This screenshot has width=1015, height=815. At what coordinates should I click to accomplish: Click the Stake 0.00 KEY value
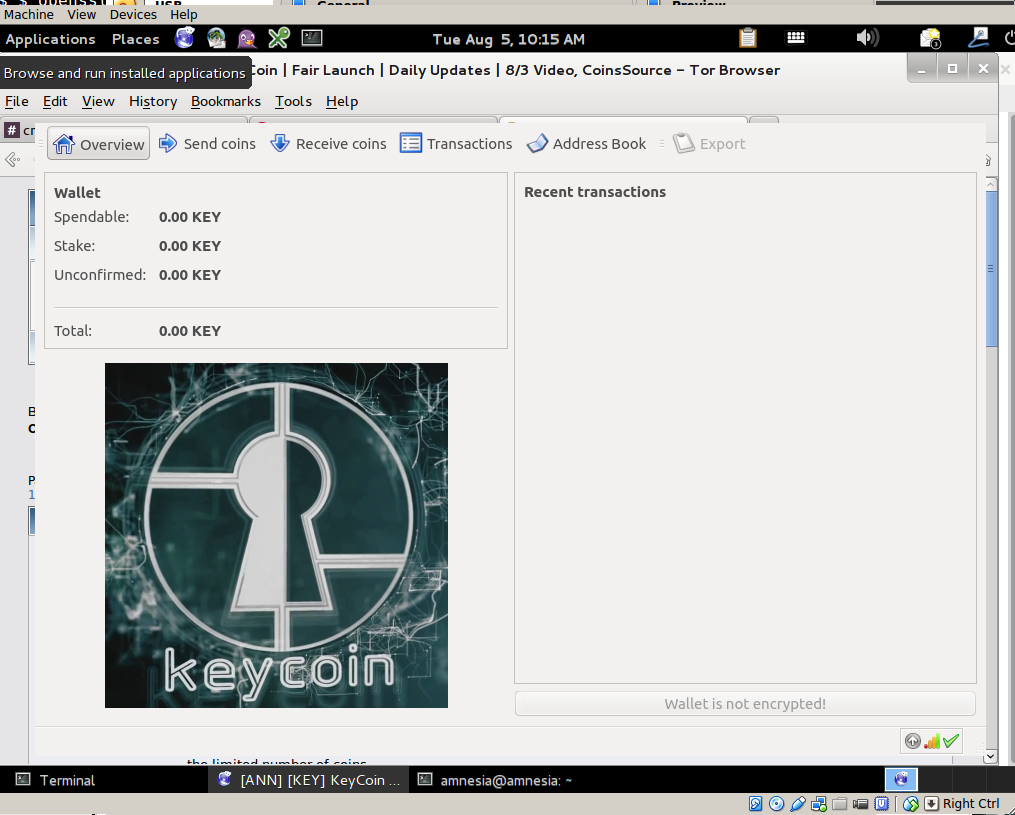[x=190, y=246]
